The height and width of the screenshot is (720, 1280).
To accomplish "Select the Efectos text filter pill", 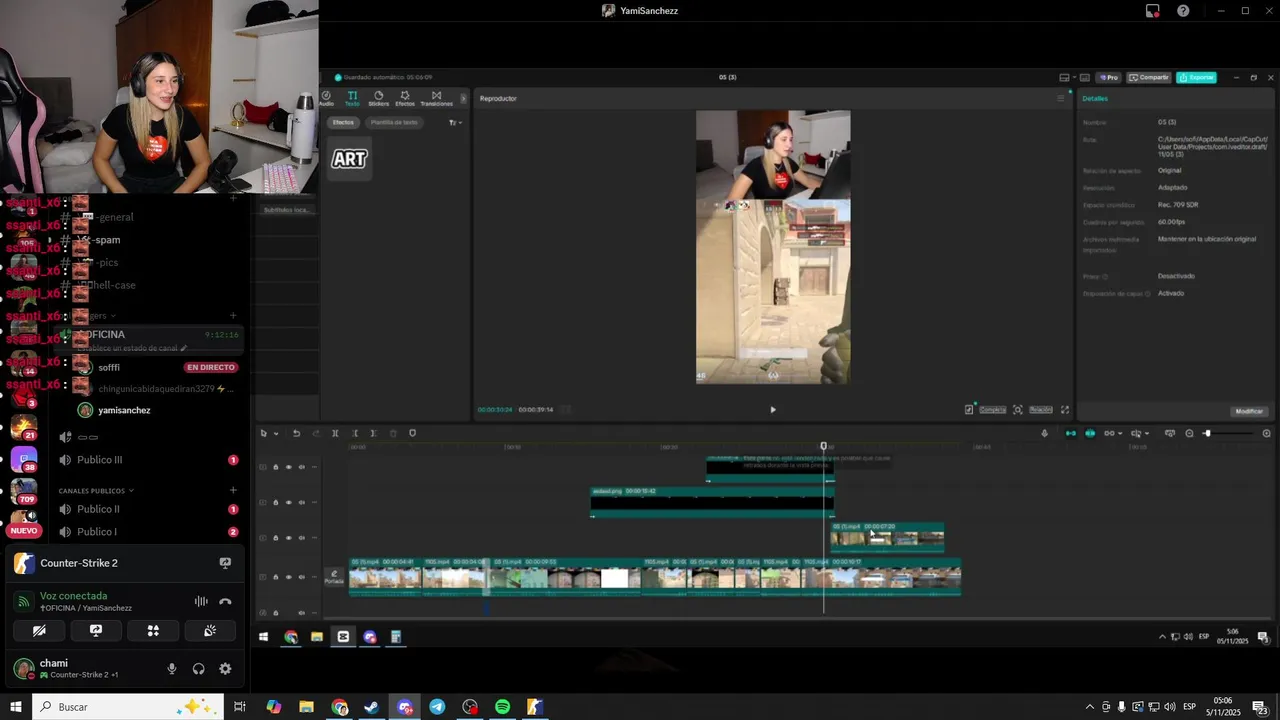I will point(343,122).
